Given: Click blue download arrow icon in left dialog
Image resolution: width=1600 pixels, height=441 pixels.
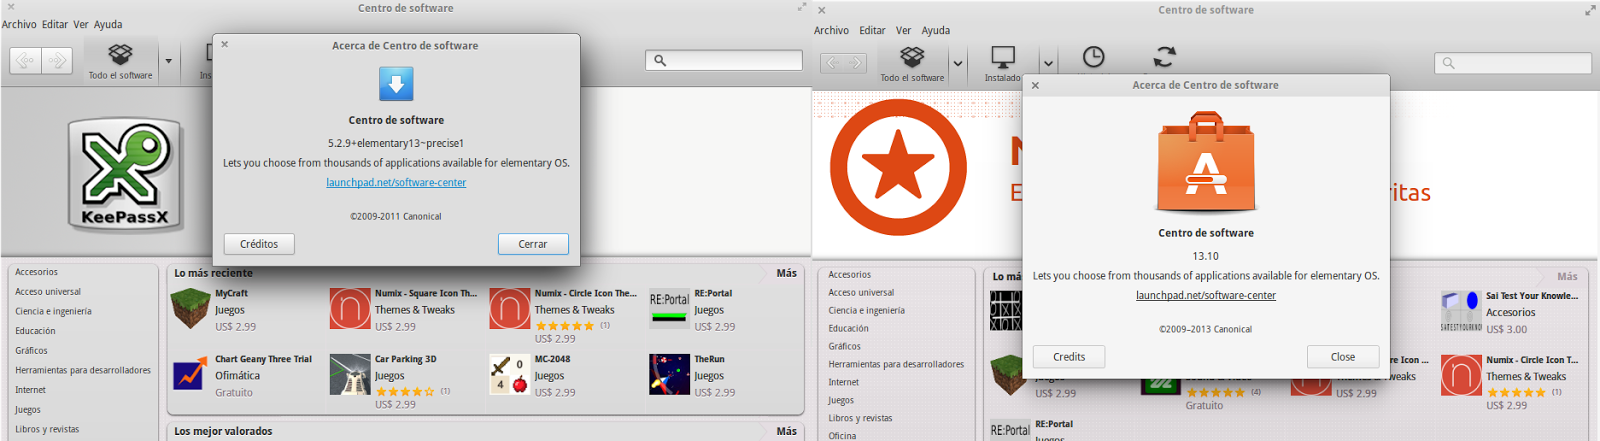Looking at the screenshot, I should point(396,84).
